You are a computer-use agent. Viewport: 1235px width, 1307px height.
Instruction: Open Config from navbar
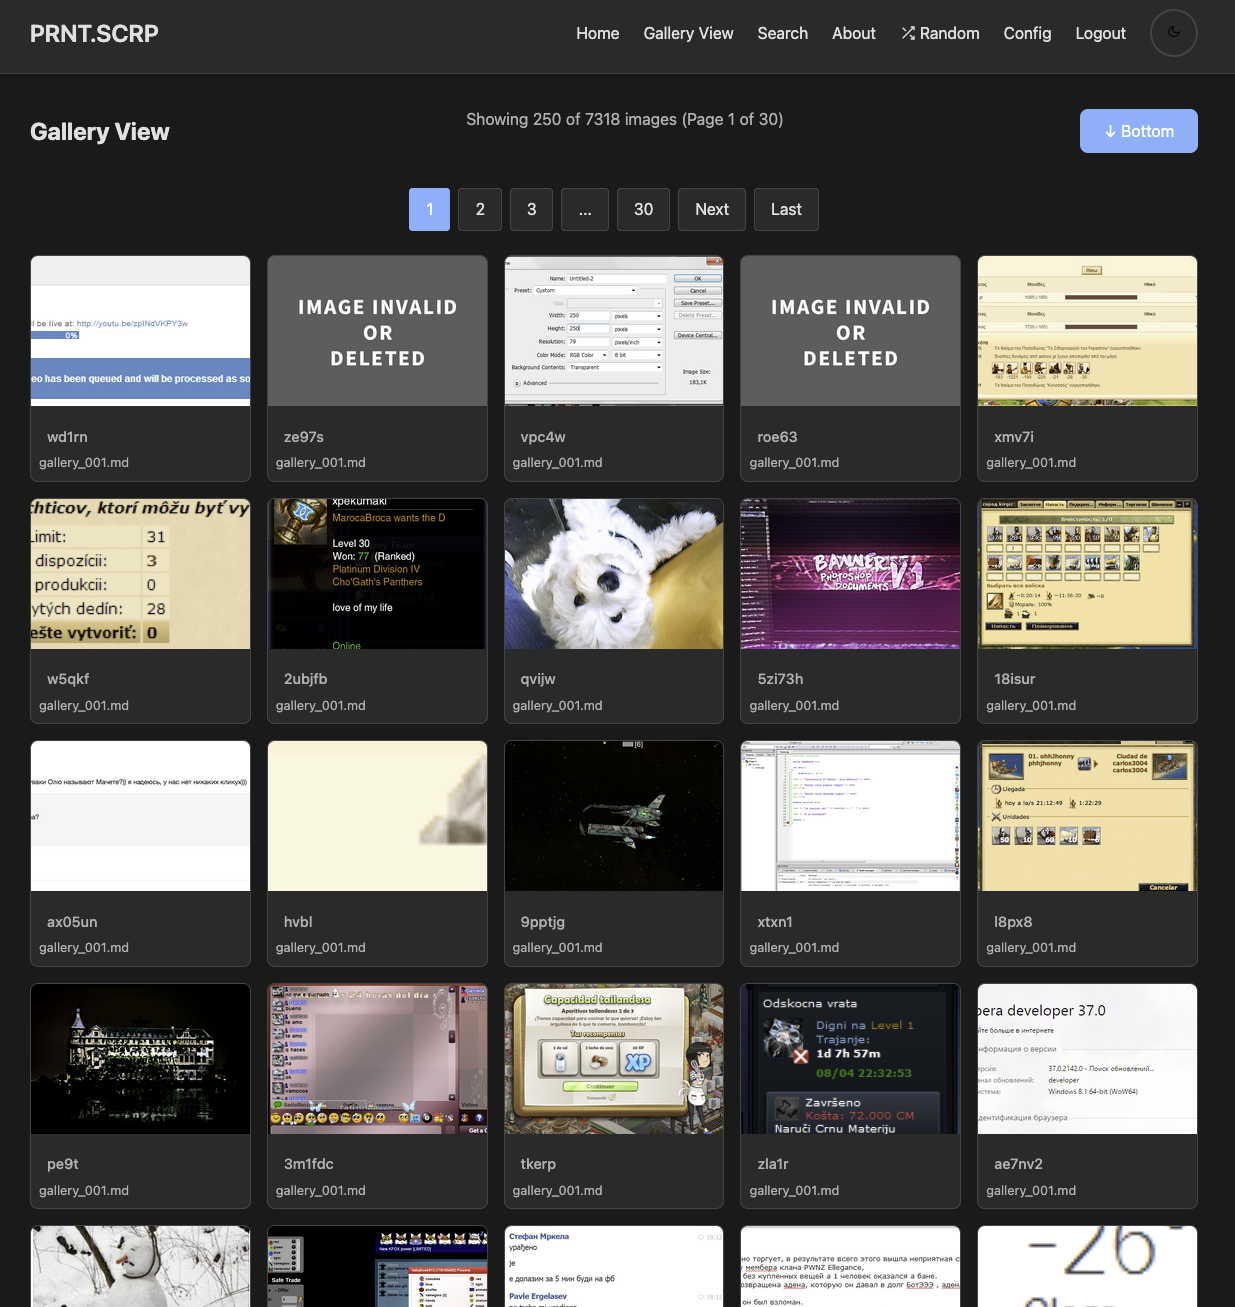point(1027,33)
